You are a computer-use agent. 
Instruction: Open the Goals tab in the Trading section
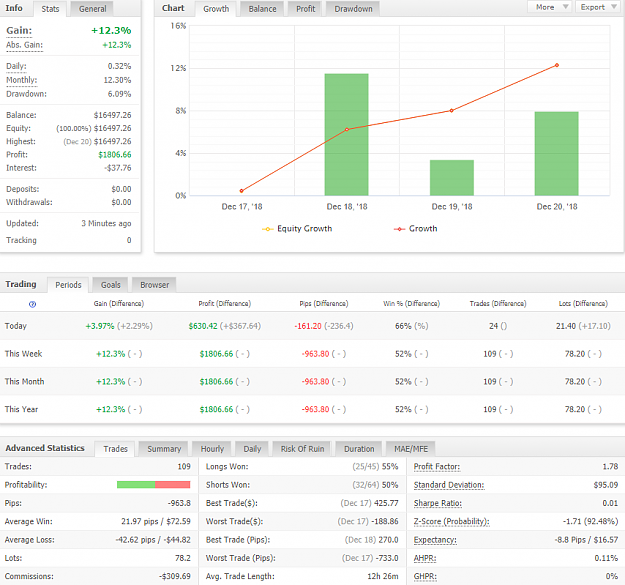pos(110,285)
